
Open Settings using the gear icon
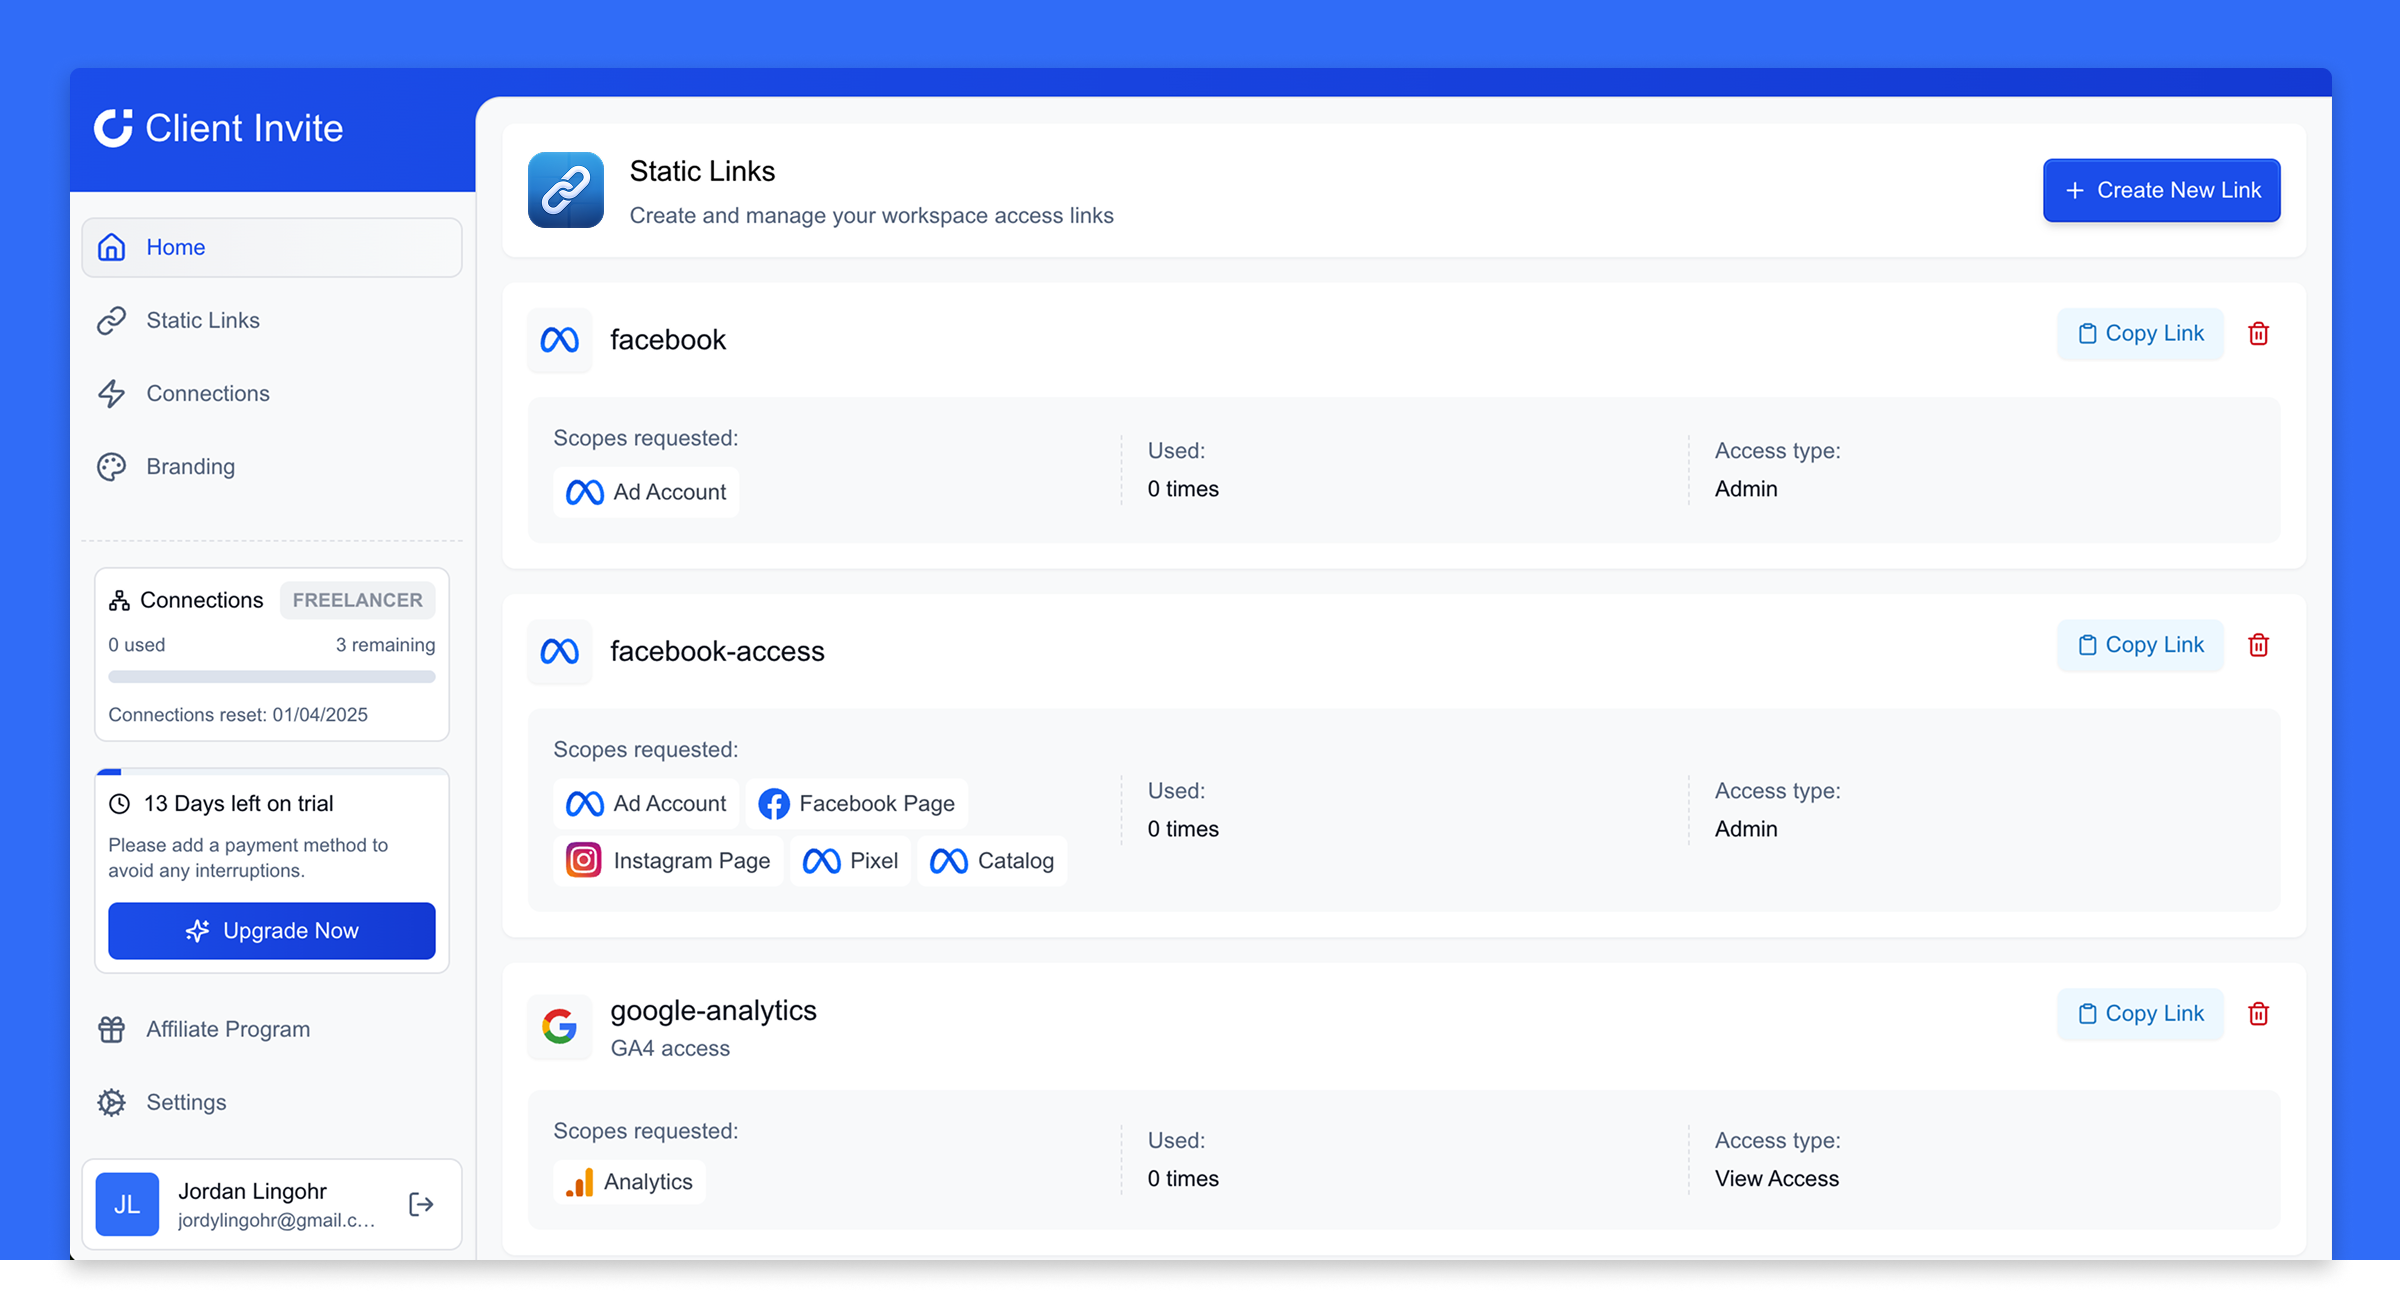[110, 1102]
